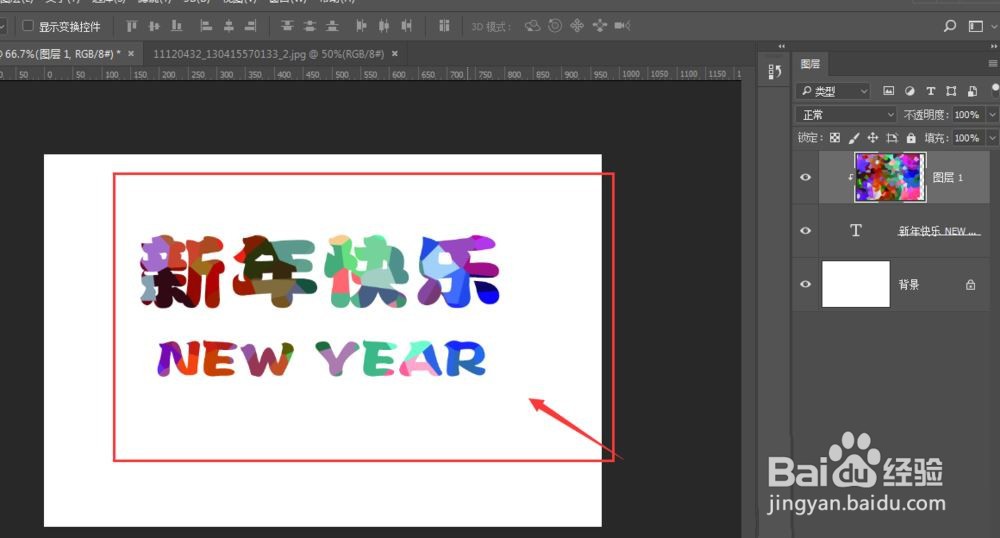Screen dimensions: 1000x538
Task: Select the 3D roll mode icon
Action: tap(555, 26)
